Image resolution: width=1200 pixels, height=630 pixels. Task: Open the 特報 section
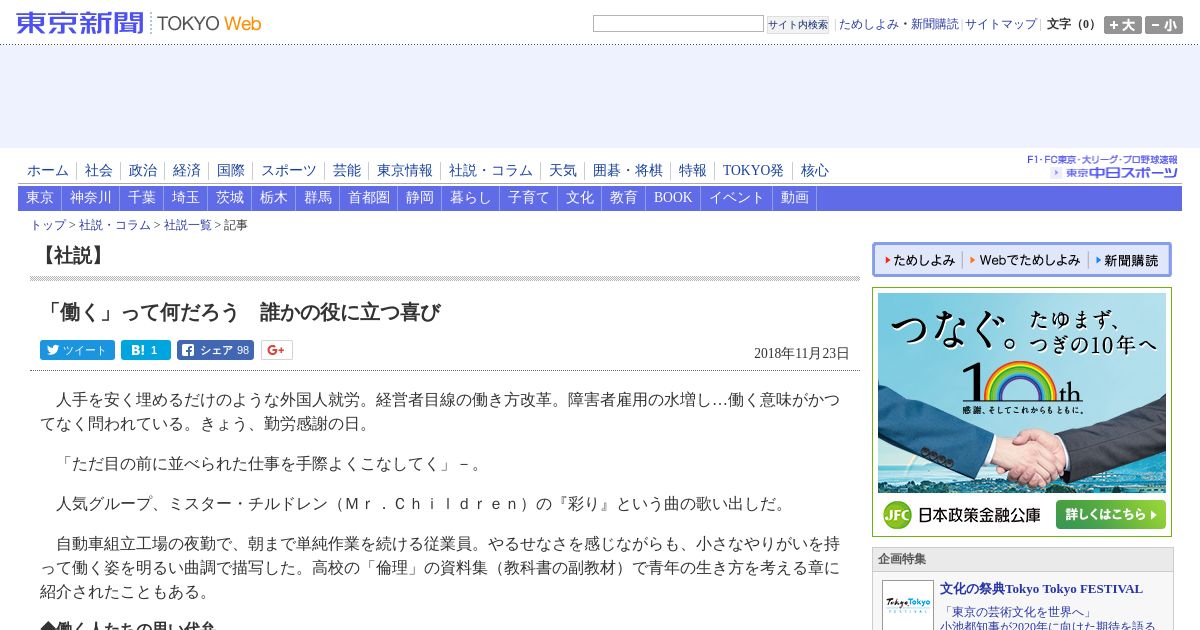point(693,171)
